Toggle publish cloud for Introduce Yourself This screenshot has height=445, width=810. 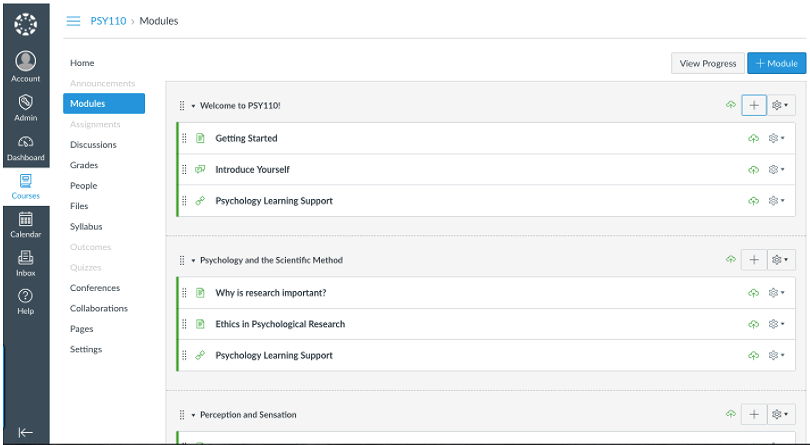coord(754,170)
